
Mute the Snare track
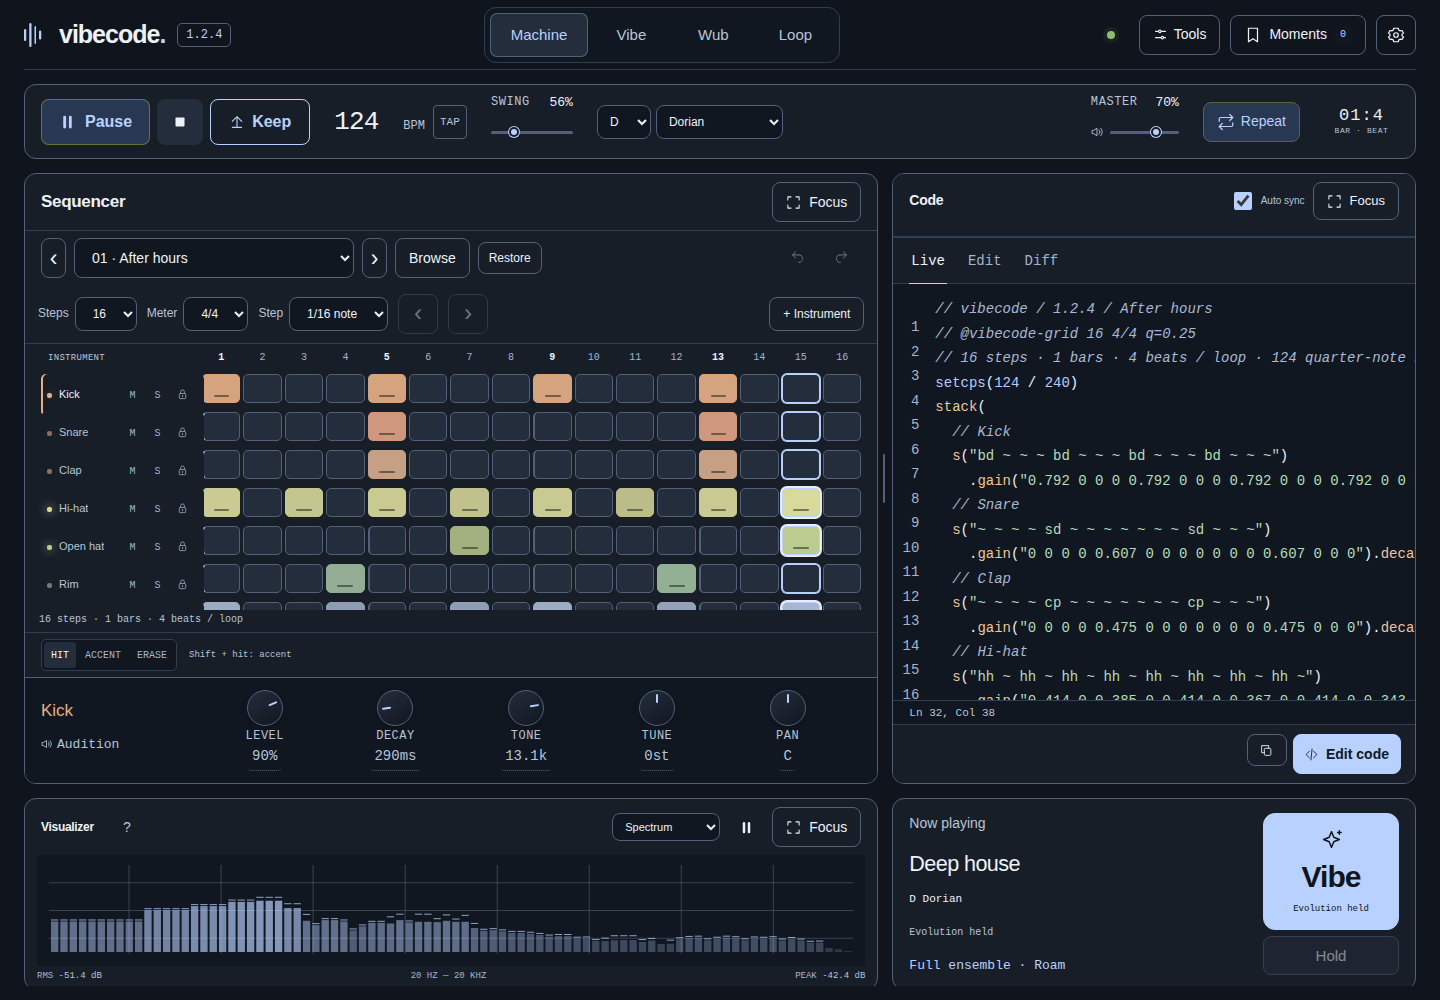click(x=132, y=433)
